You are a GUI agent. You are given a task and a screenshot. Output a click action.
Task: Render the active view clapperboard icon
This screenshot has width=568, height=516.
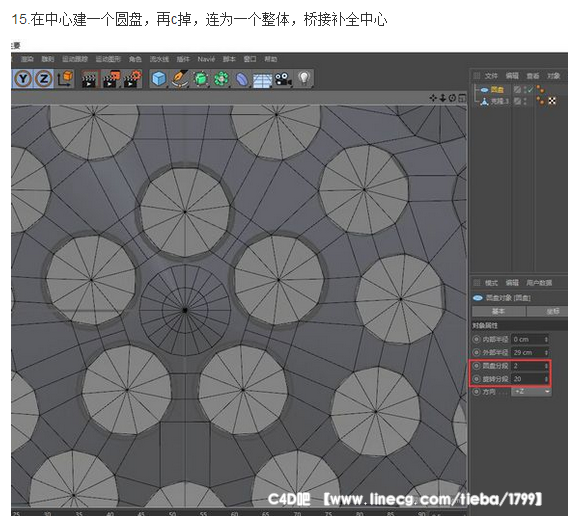pyautogui.click(x=90, y=79)
